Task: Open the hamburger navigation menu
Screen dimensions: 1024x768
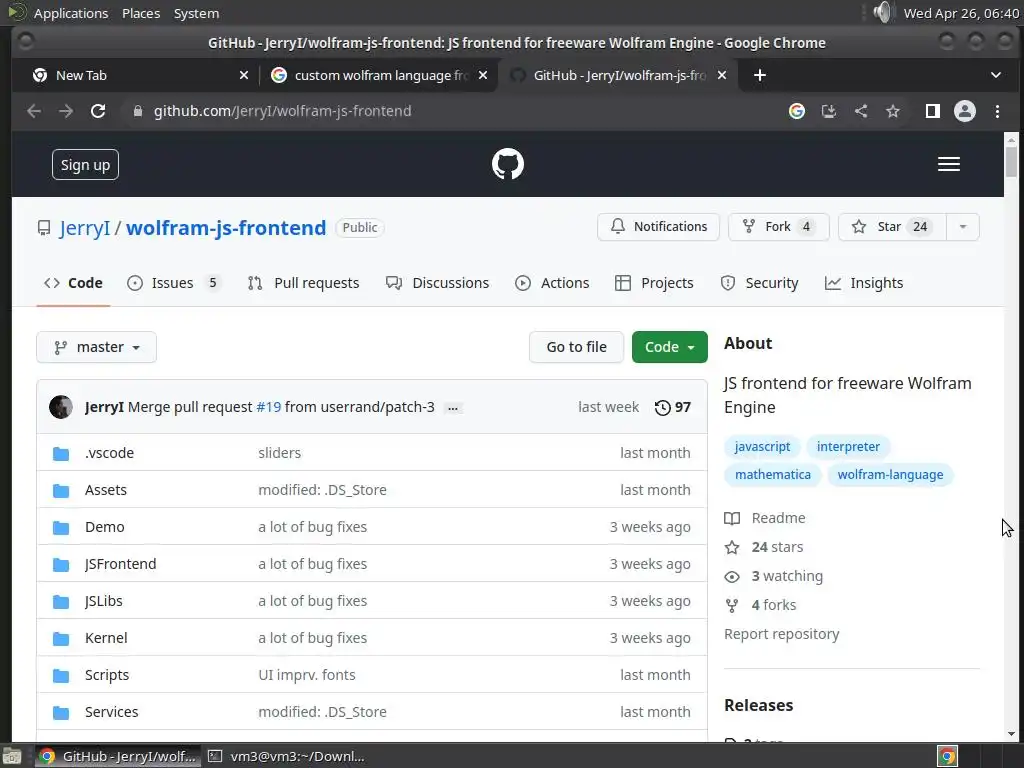Action: (x=948, y=164)
